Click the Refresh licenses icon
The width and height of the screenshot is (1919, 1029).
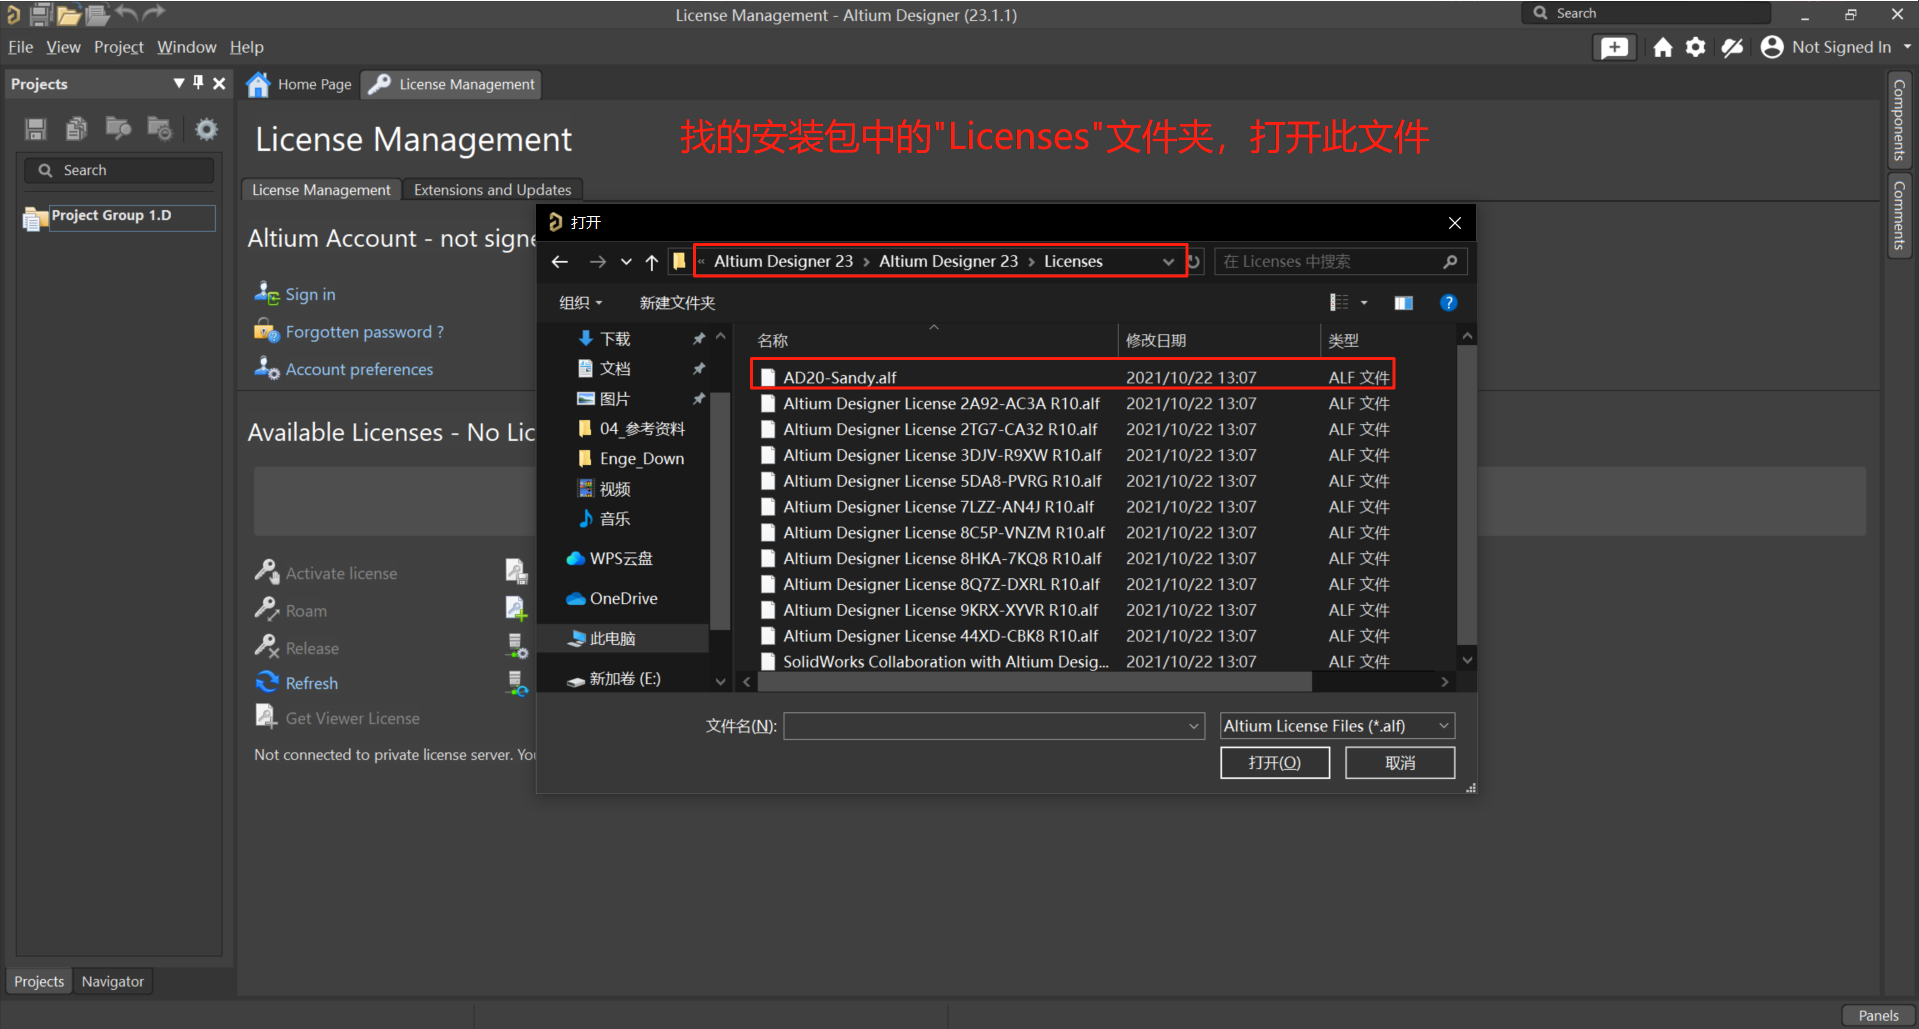(x=267, y=682)
